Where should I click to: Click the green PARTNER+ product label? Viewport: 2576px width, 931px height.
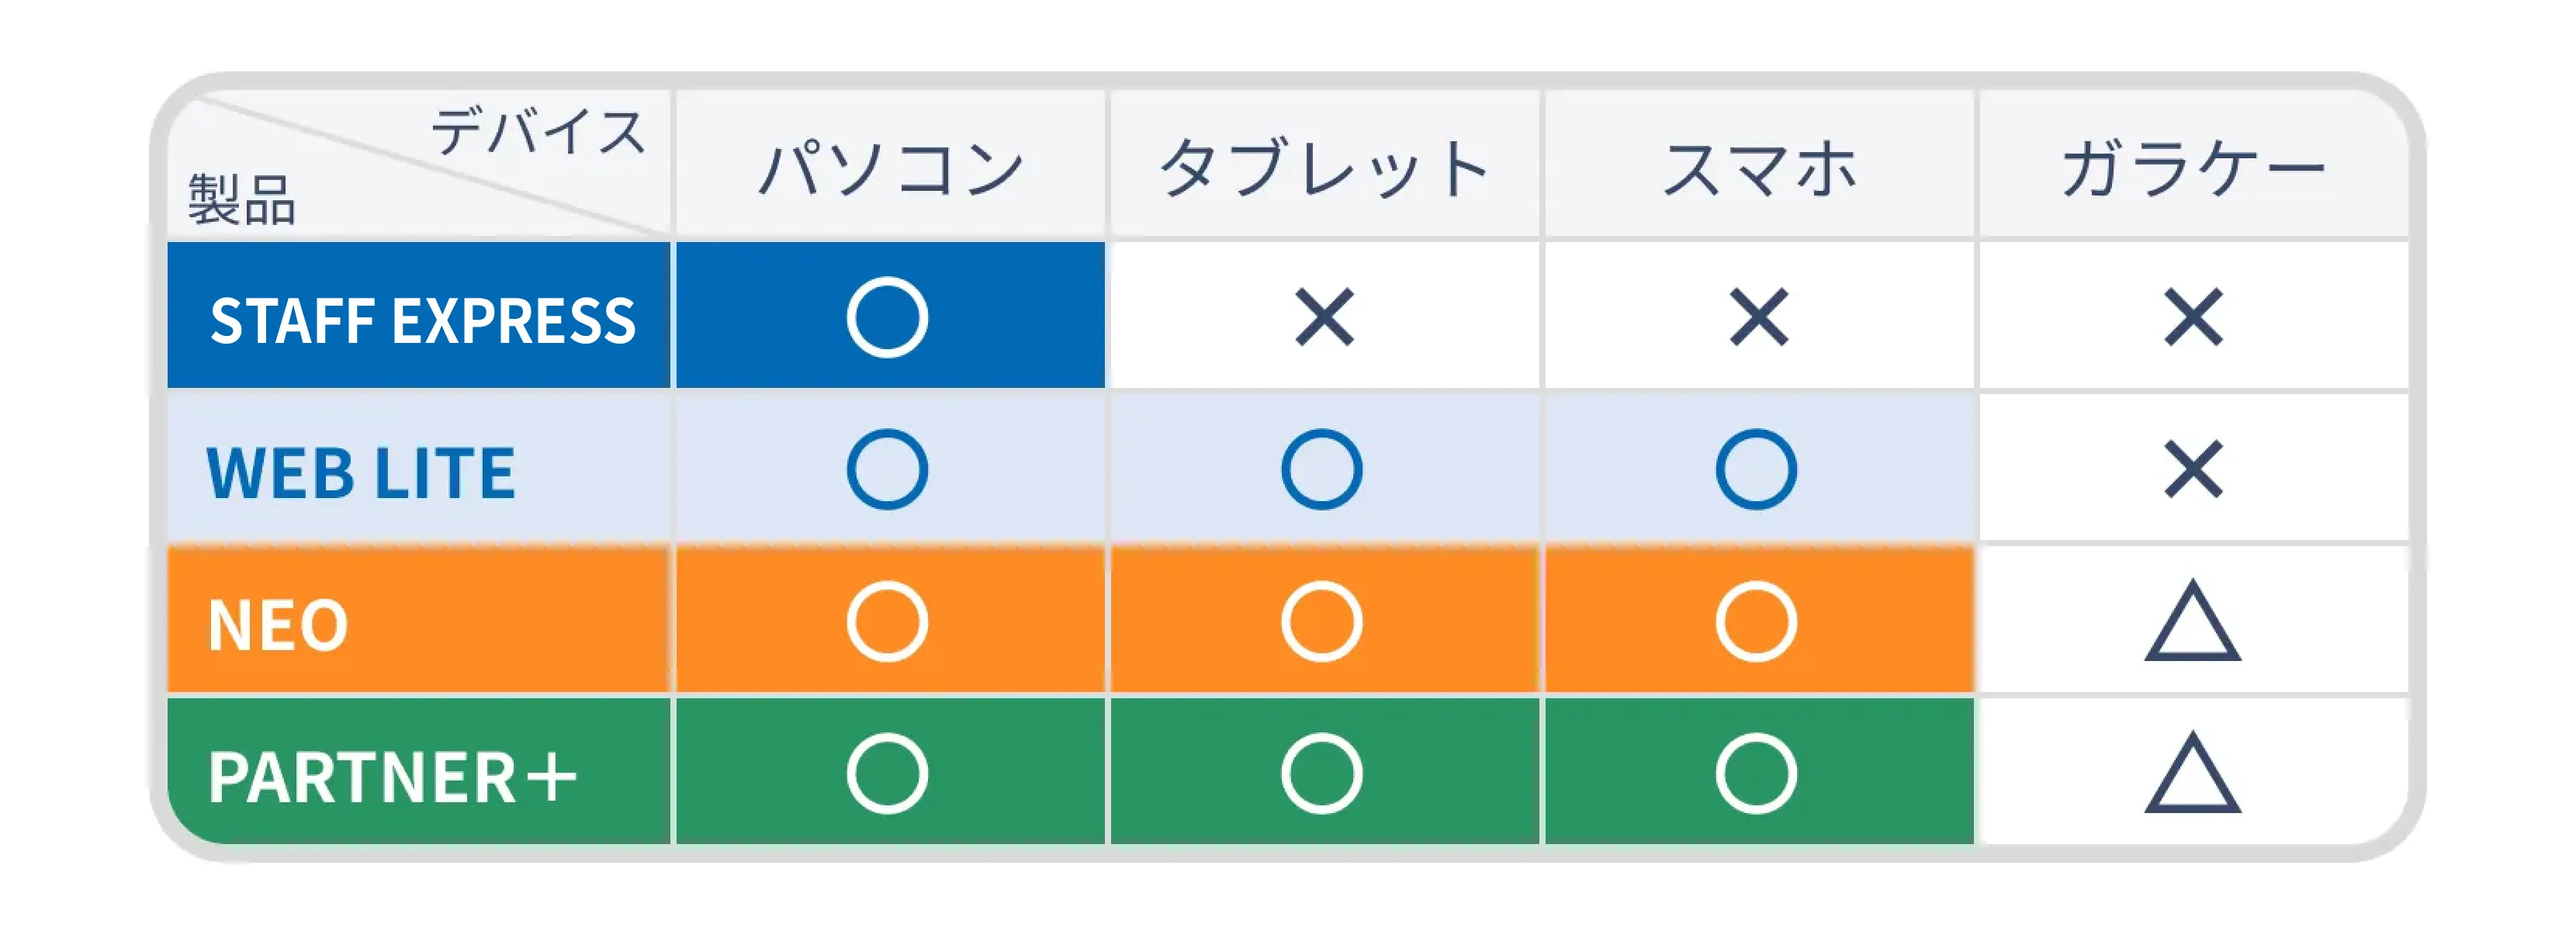click(392, 777)
